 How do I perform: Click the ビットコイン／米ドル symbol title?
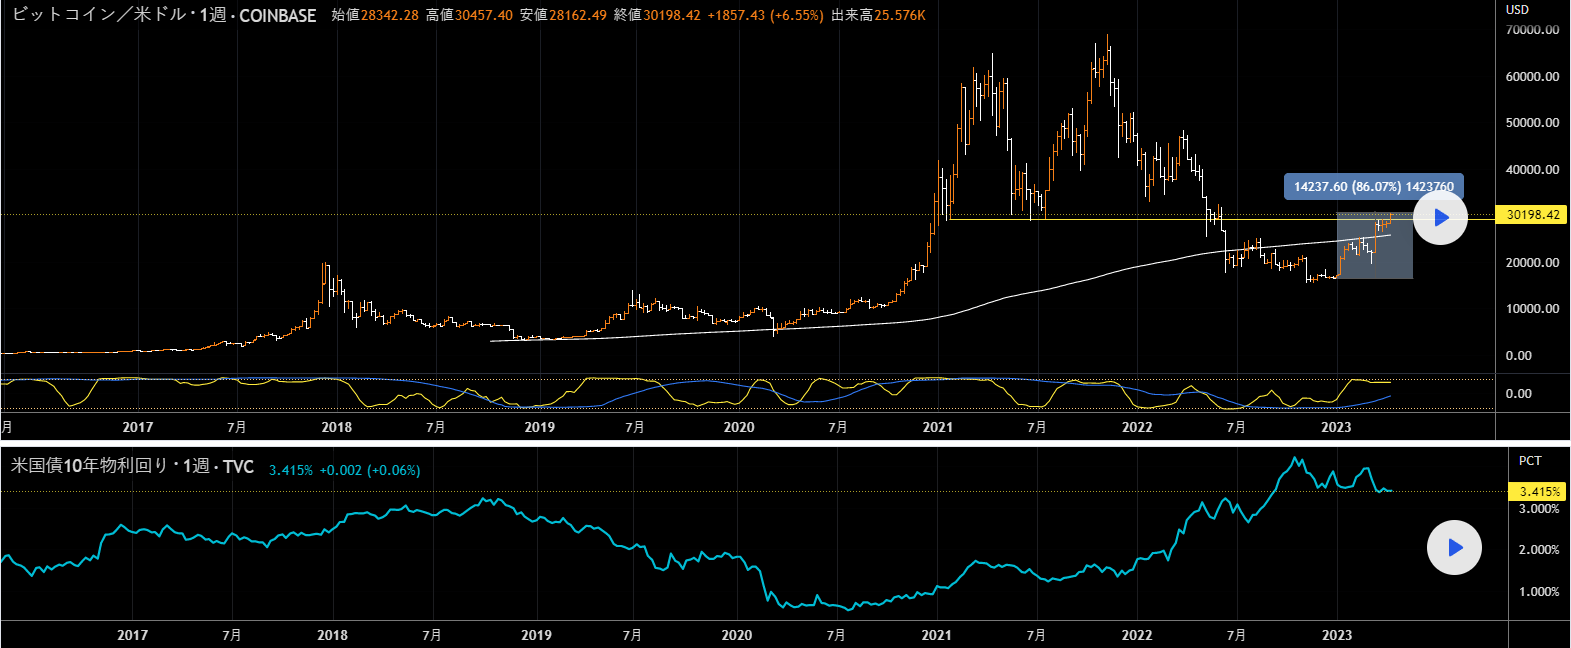click(98, 15)
